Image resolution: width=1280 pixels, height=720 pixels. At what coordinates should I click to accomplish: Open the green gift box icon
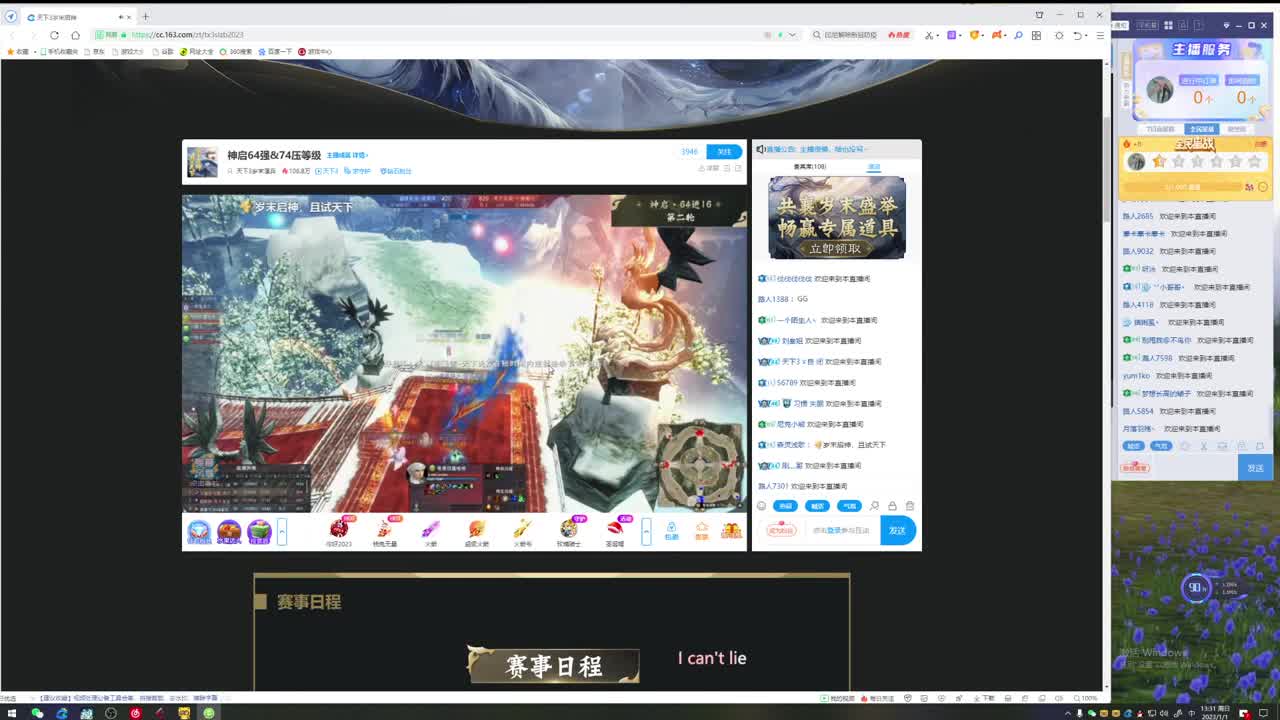pyautogui.click(x=259, y=531)
